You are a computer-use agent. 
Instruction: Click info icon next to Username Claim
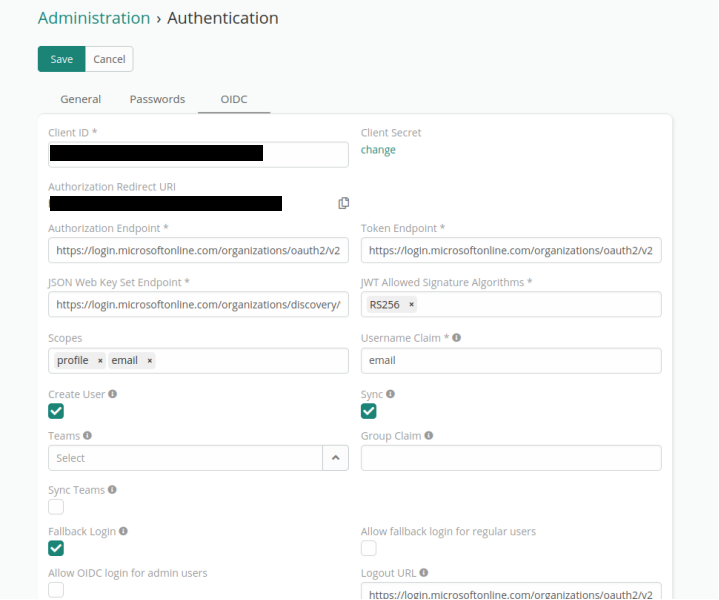point(457,338)
